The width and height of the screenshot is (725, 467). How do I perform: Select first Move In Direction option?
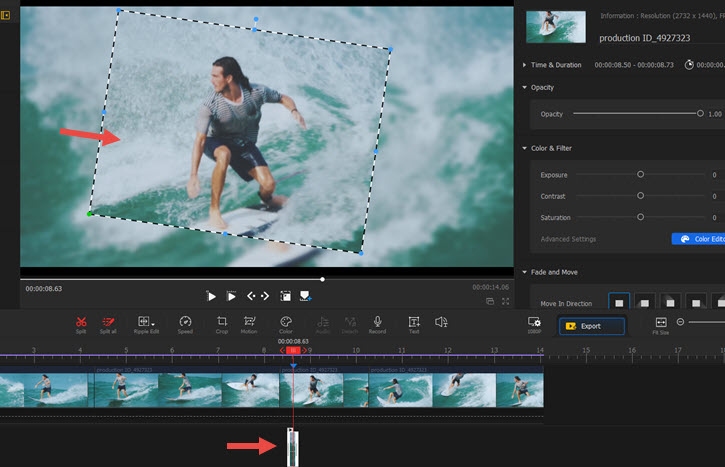coord(620,302)
